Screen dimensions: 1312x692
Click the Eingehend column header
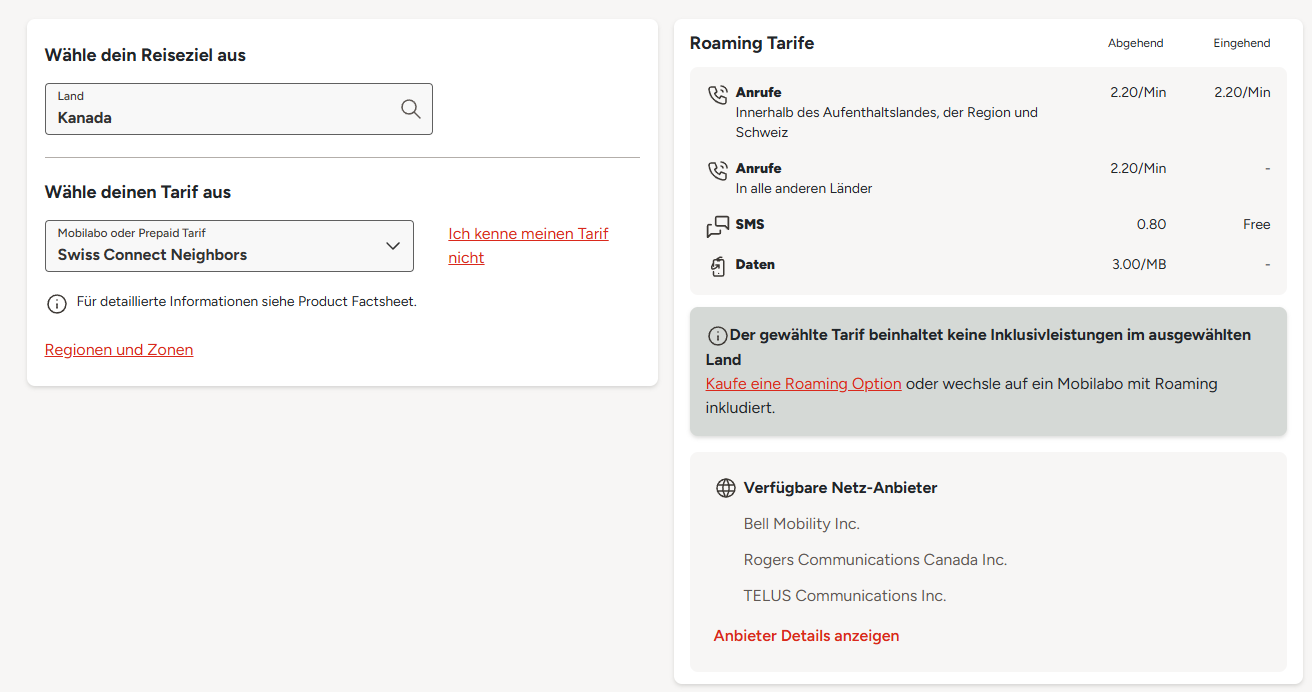point(1241,43)
